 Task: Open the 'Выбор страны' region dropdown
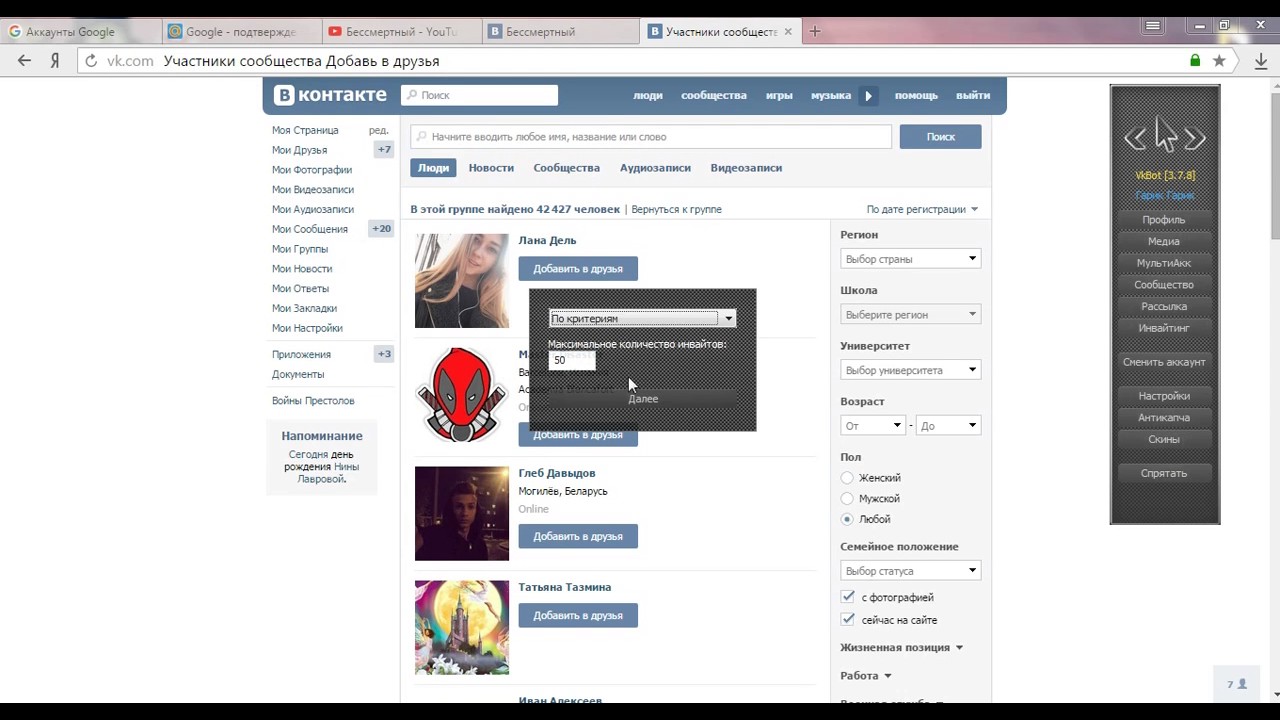pos(910,259)
